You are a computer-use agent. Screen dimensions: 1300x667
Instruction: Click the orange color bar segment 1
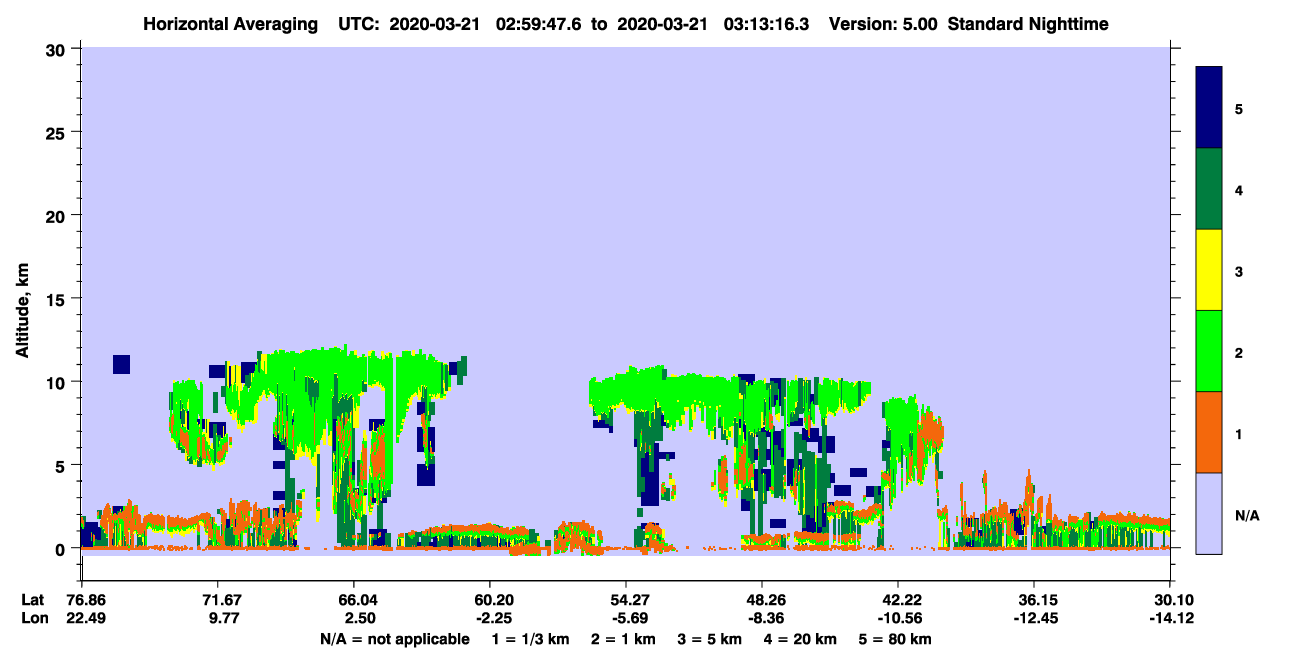(x=1209, y=432)
